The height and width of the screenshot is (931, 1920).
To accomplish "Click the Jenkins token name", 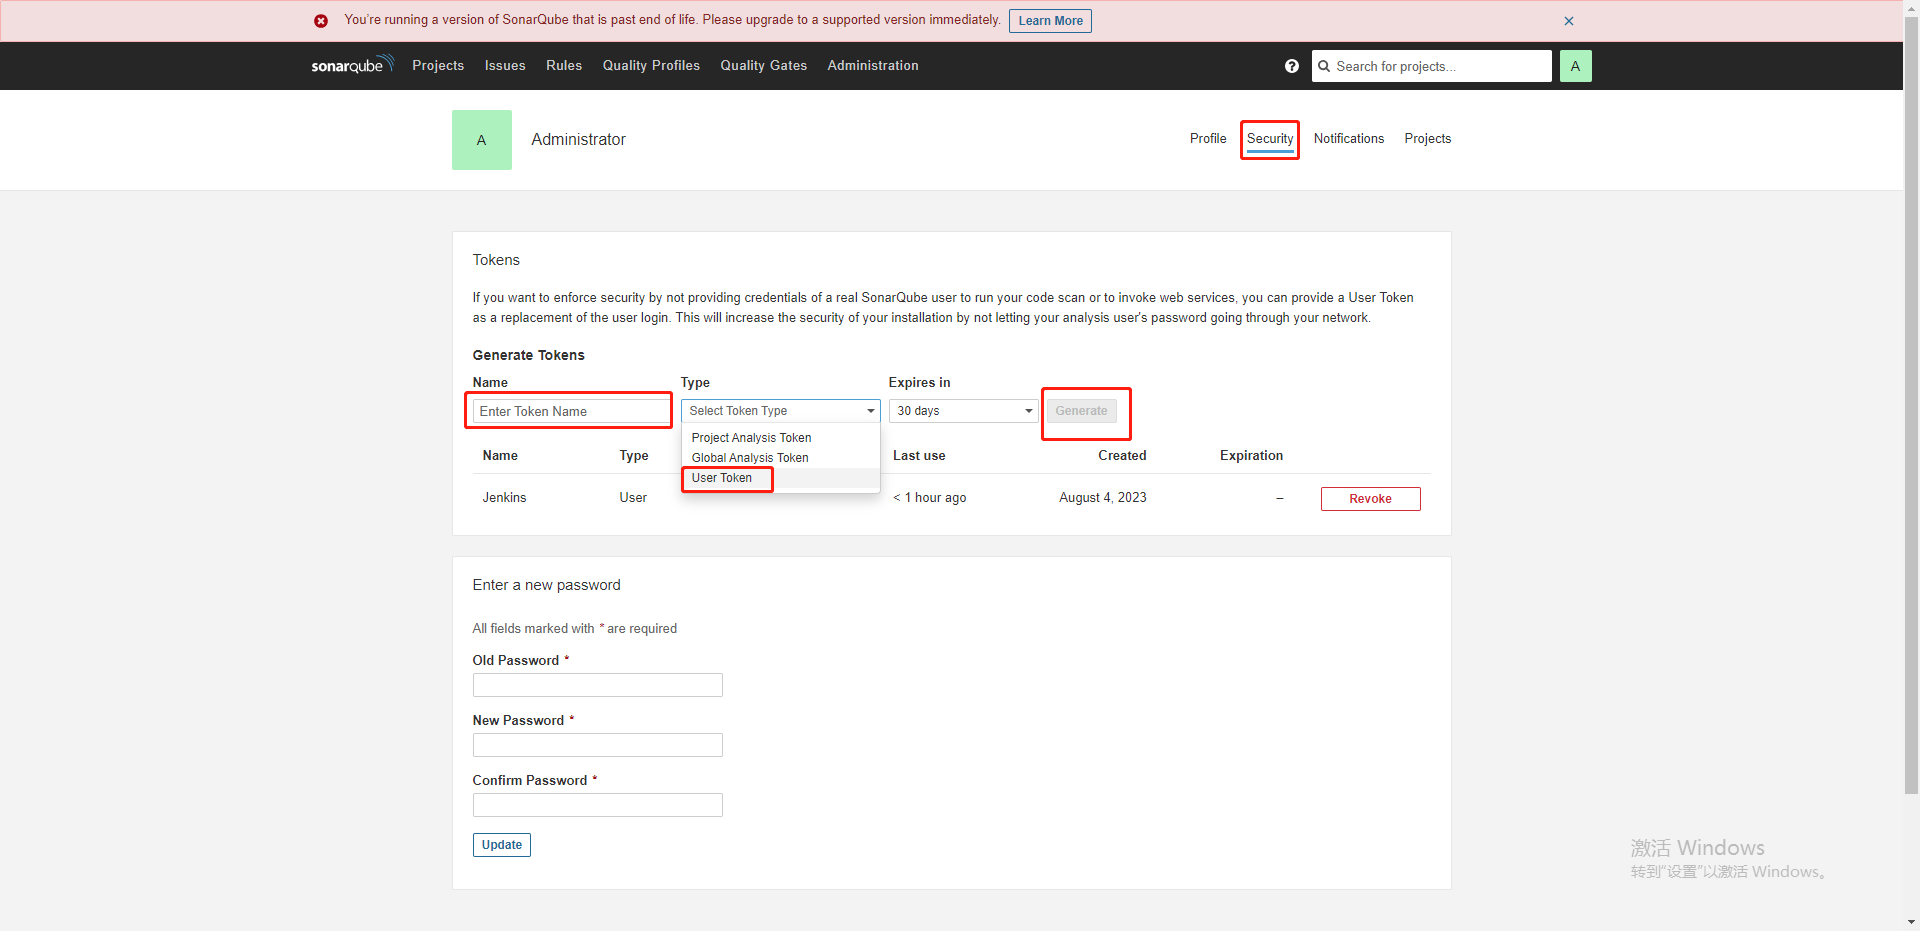I will [x=504, y=497].
